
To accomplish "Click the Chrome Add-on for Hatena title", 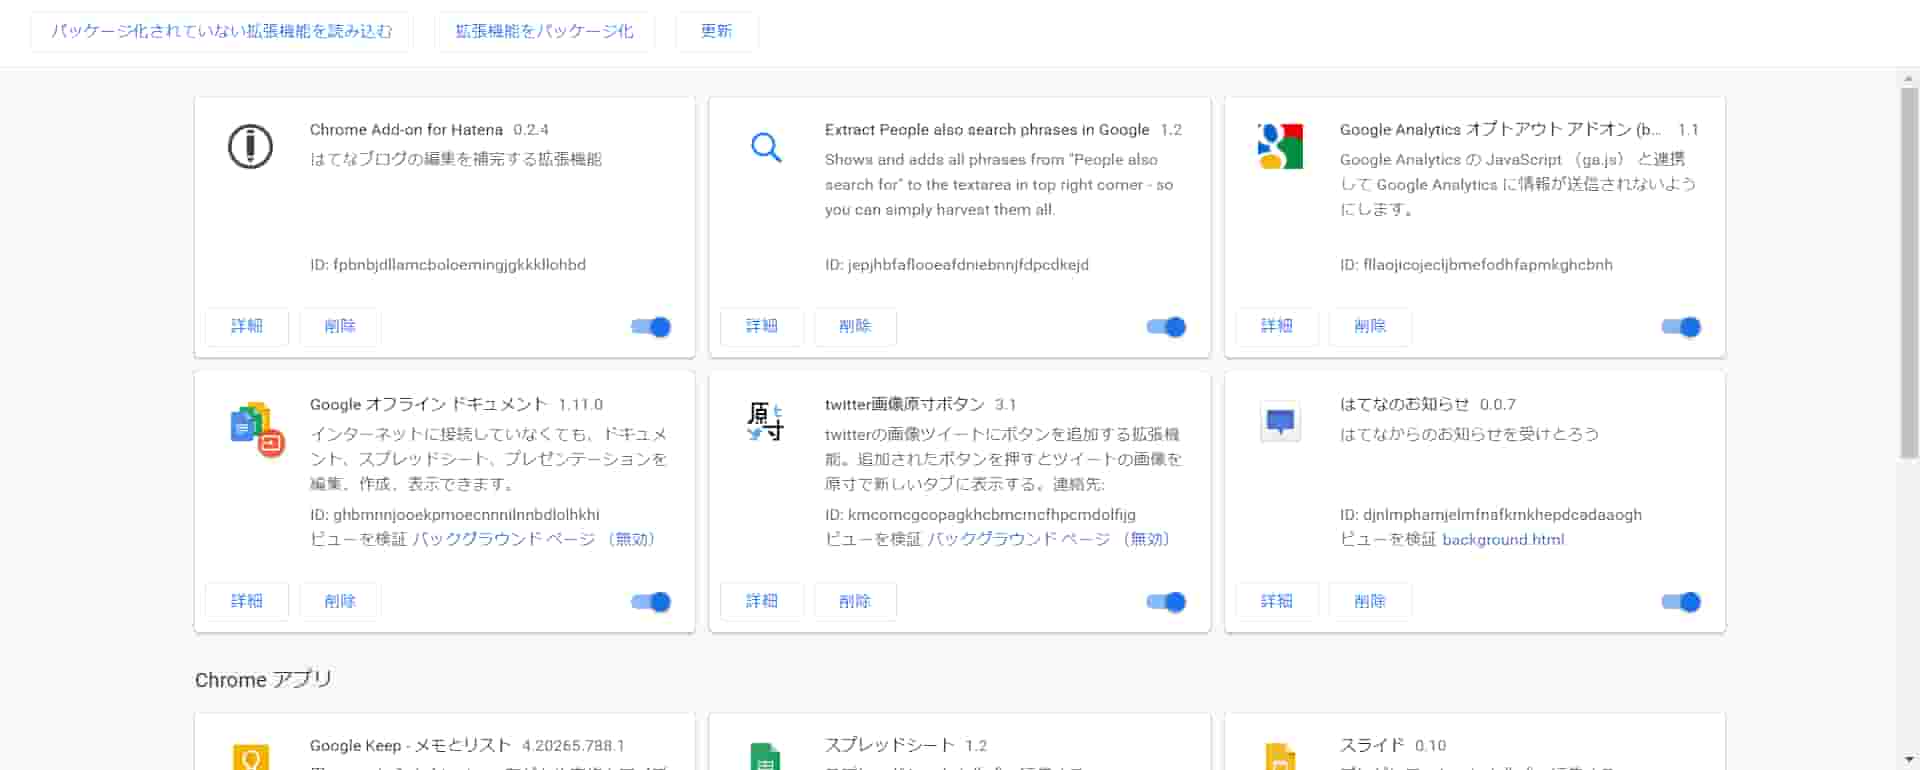I will point(406,130).
